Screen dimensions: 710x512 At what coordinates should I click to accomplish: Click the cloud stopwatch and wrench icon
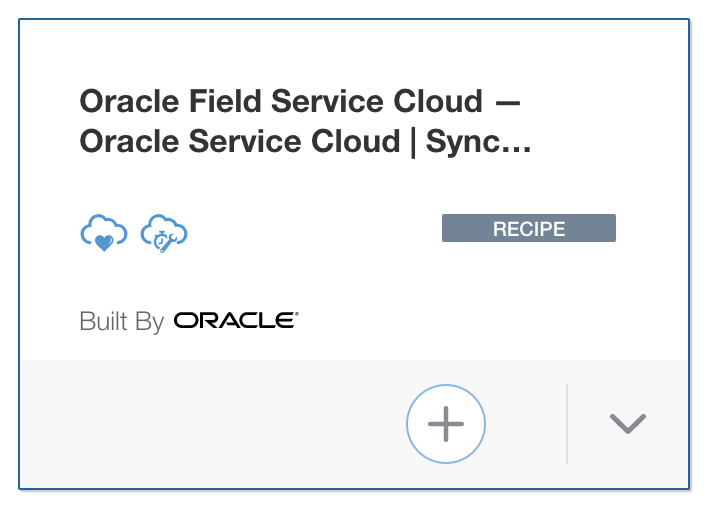click(x=165, y=233)
